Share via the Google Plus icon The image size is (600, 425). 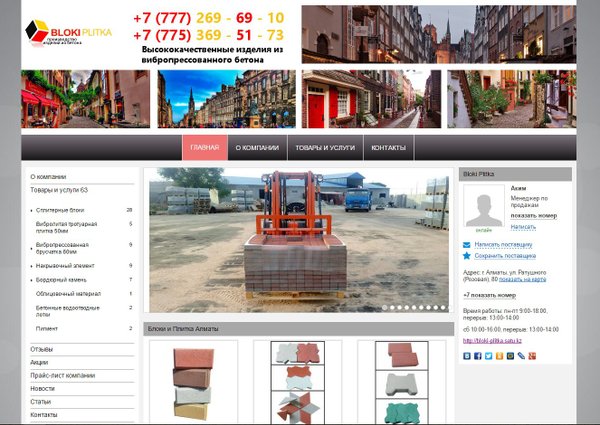pos(531,356)
